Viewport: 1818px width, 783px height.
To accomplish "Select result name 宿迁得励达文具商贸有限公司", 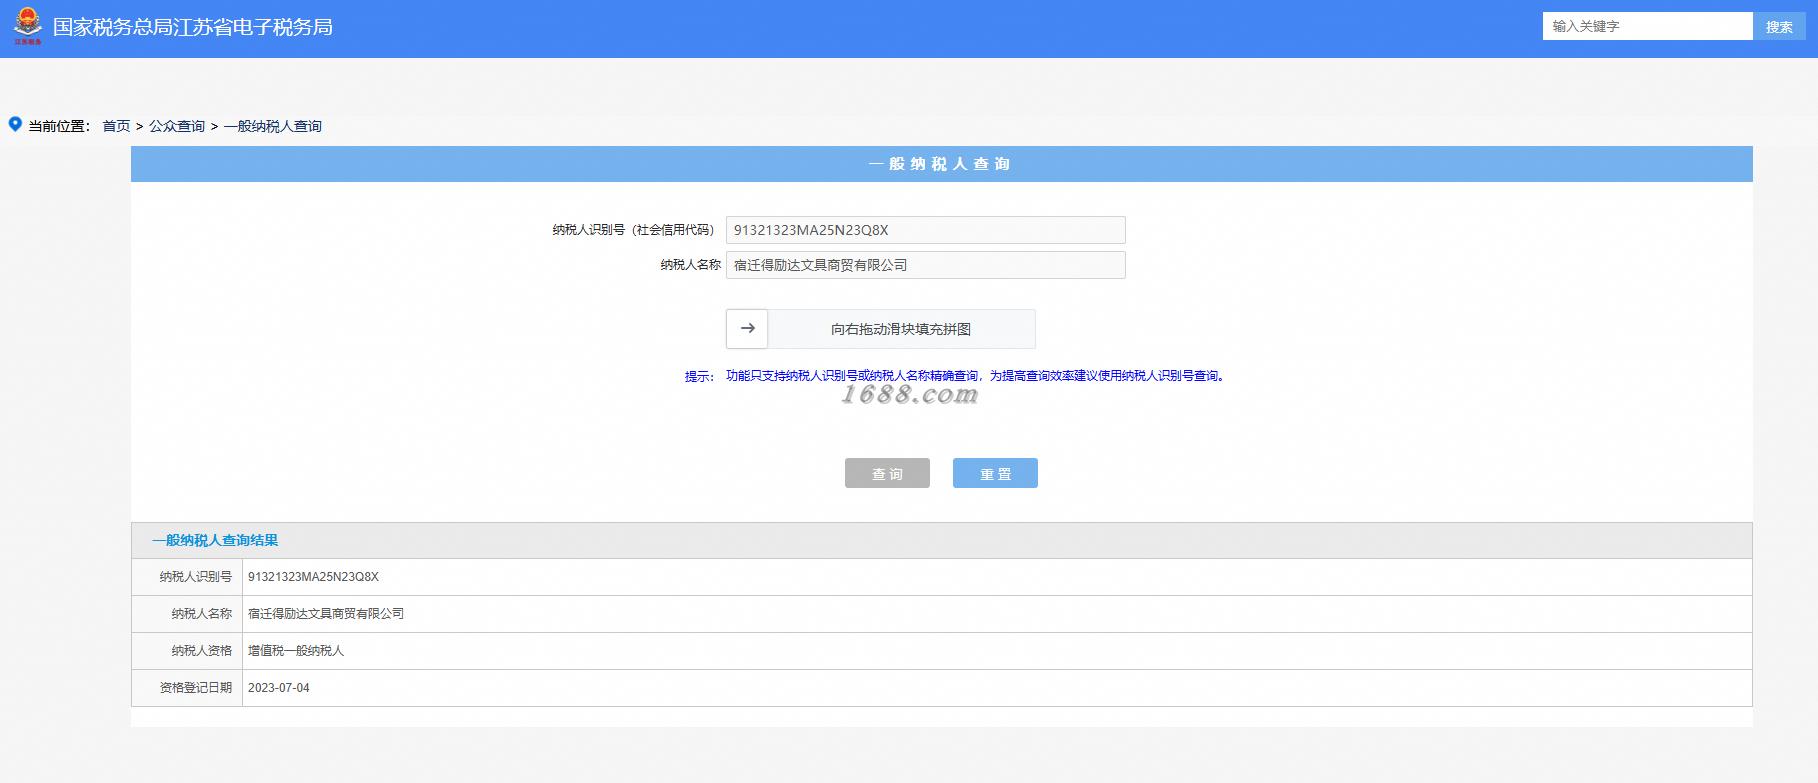I will coord(326,614).
